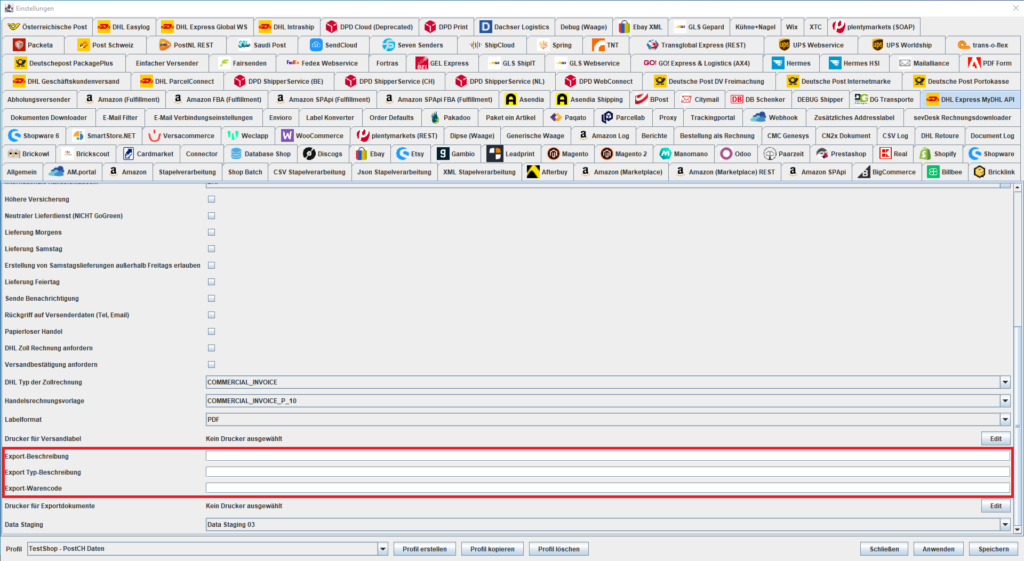Select the TNT logo icon
This screenshot has width=1024, height=561.
[x=598, y=45]
